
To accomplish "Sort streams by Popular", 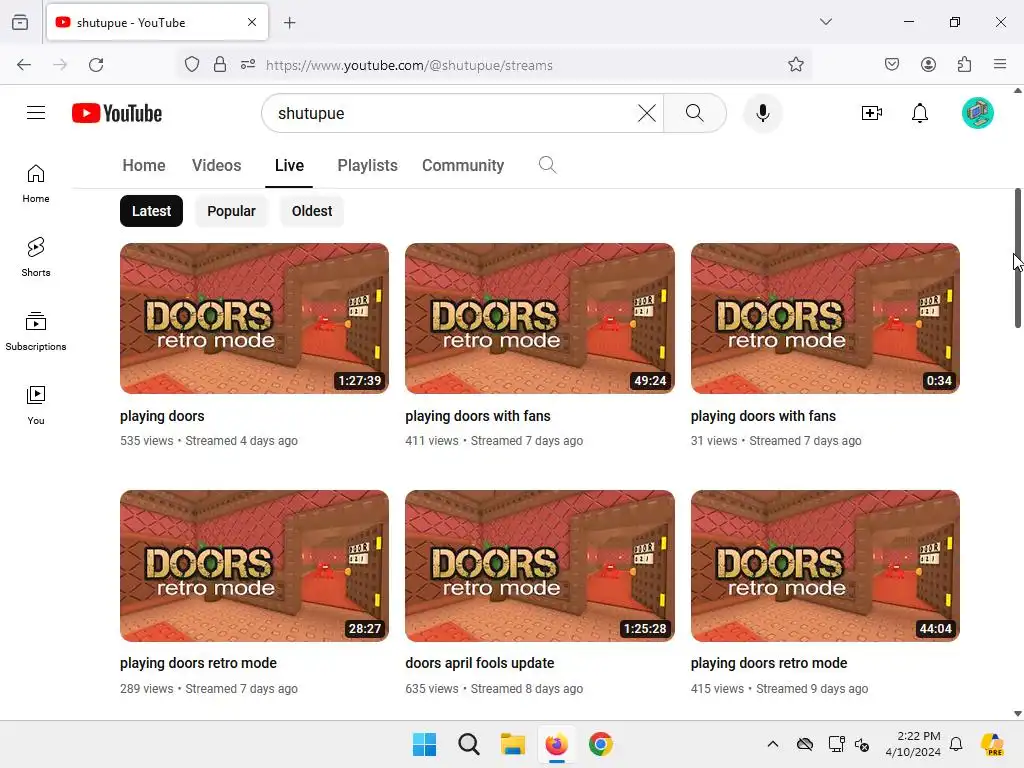I will [x=231, y=211].
